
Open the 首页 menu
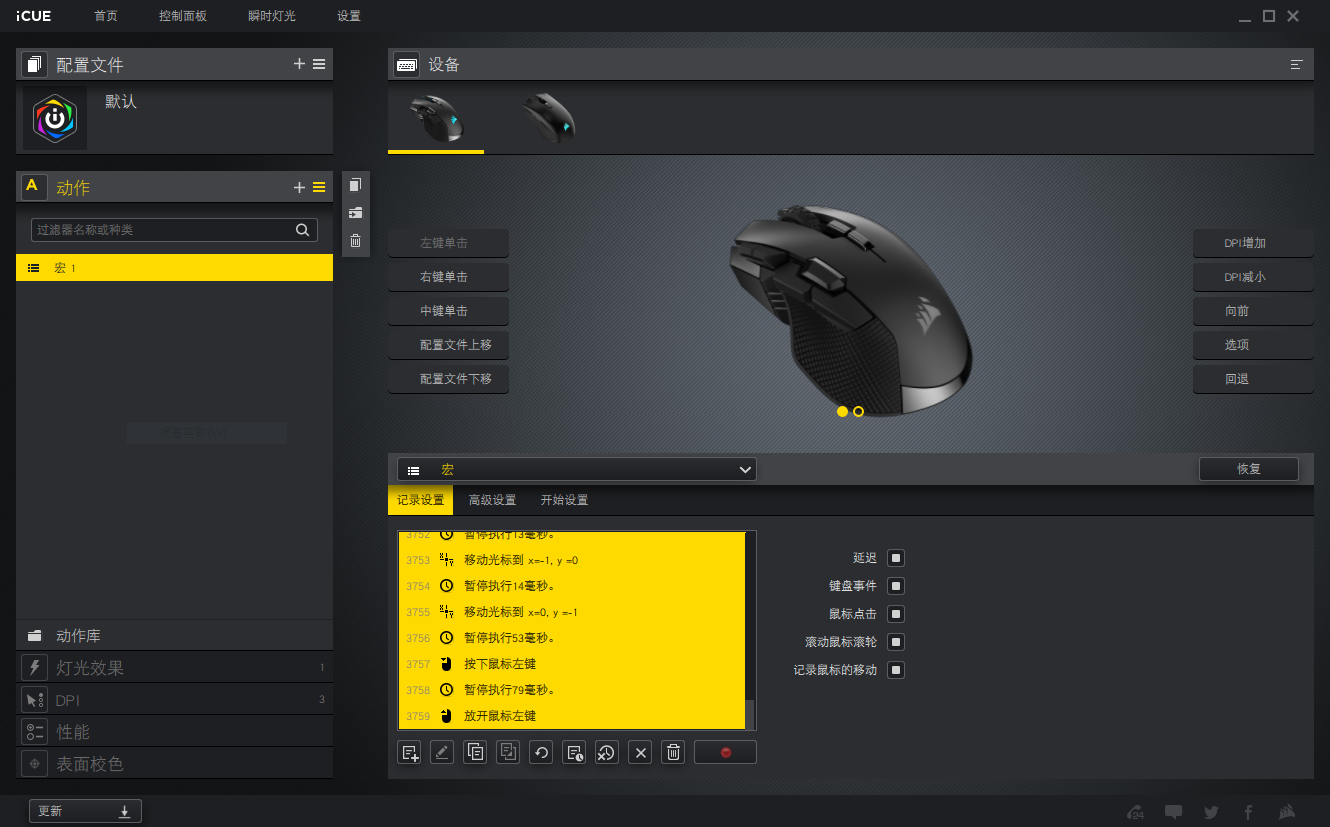click(105, 16)
